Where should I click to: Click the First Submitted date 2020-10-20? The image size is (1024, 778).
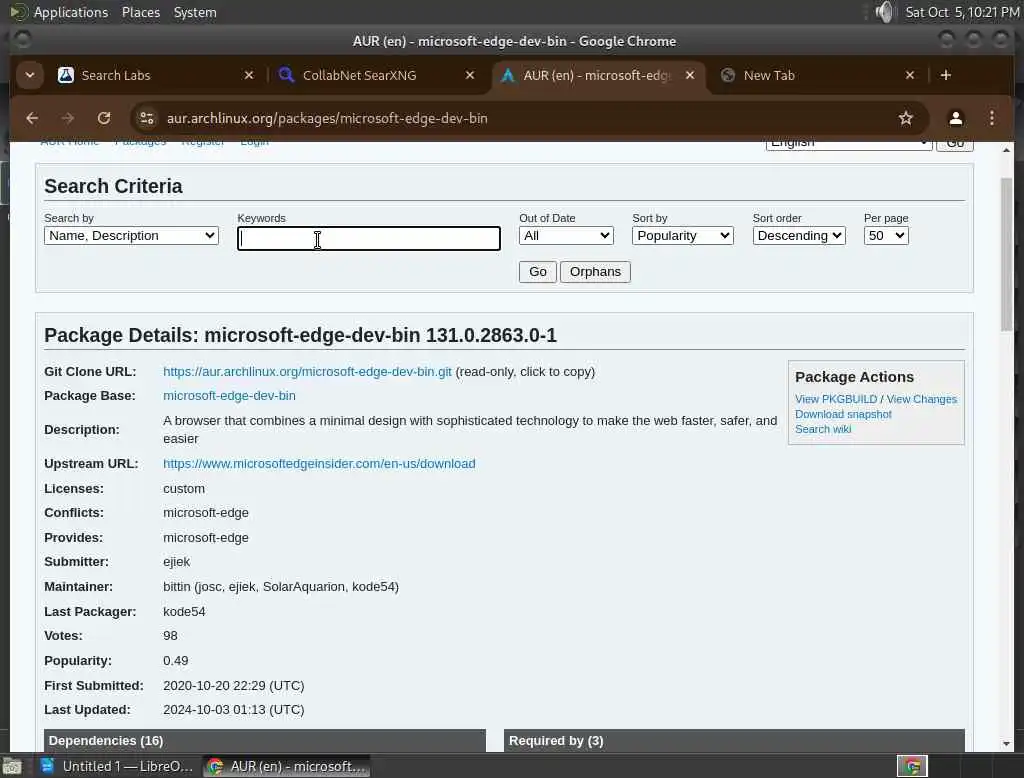tap(234, 686)
